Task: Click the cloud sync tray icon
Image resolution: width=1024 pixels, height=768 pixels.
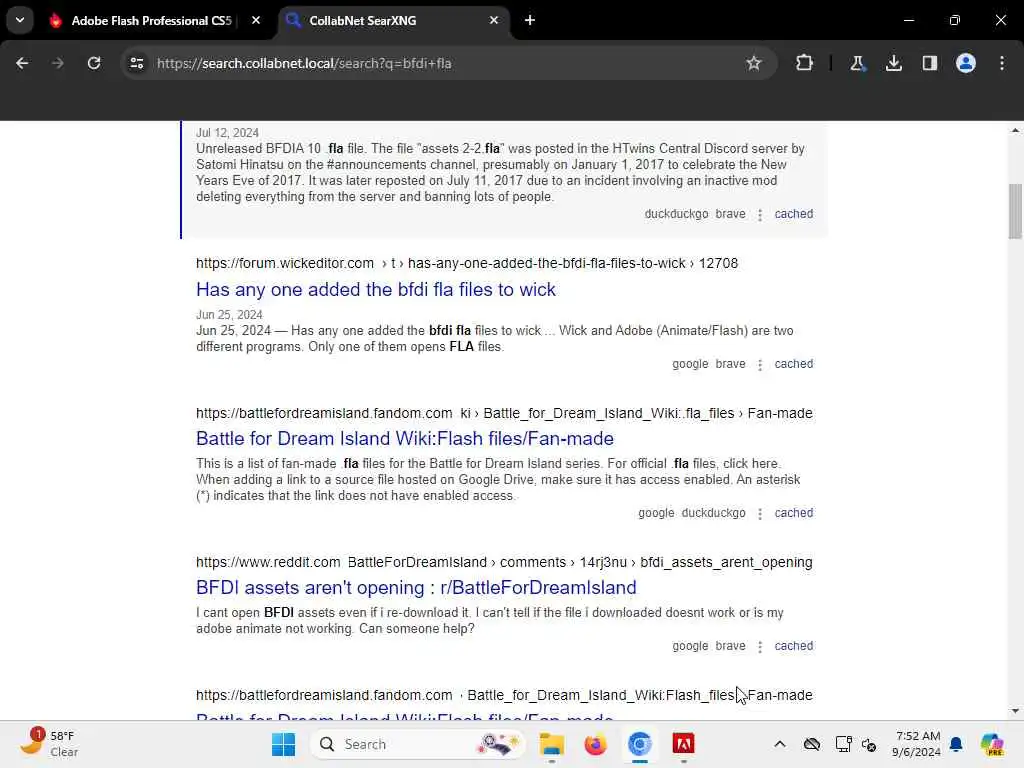Action: pos(812,744)
